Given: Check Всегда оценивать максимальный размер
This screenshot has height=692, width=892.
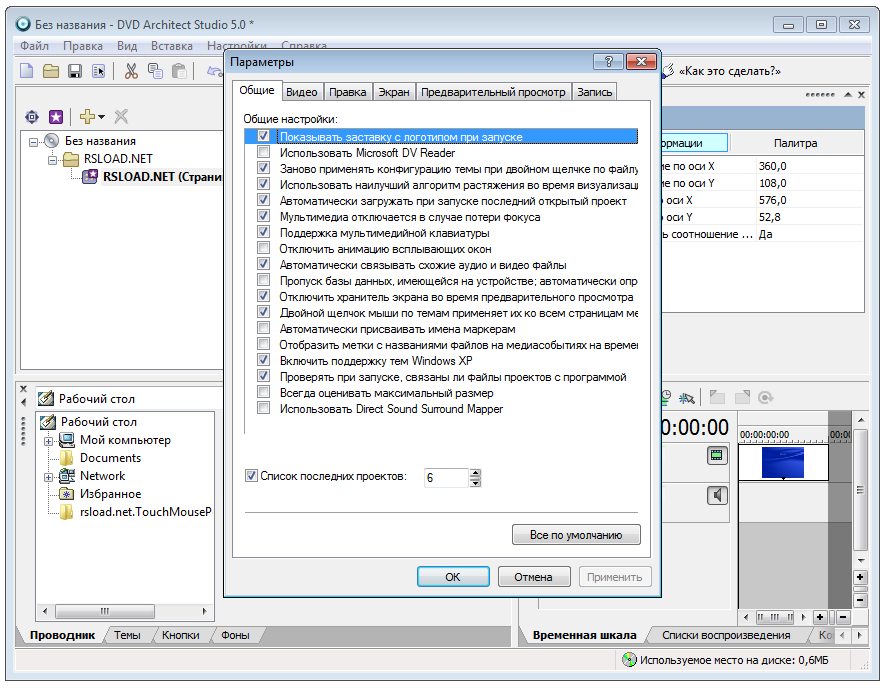Looking at the screenshot, I should pos(263,392).
